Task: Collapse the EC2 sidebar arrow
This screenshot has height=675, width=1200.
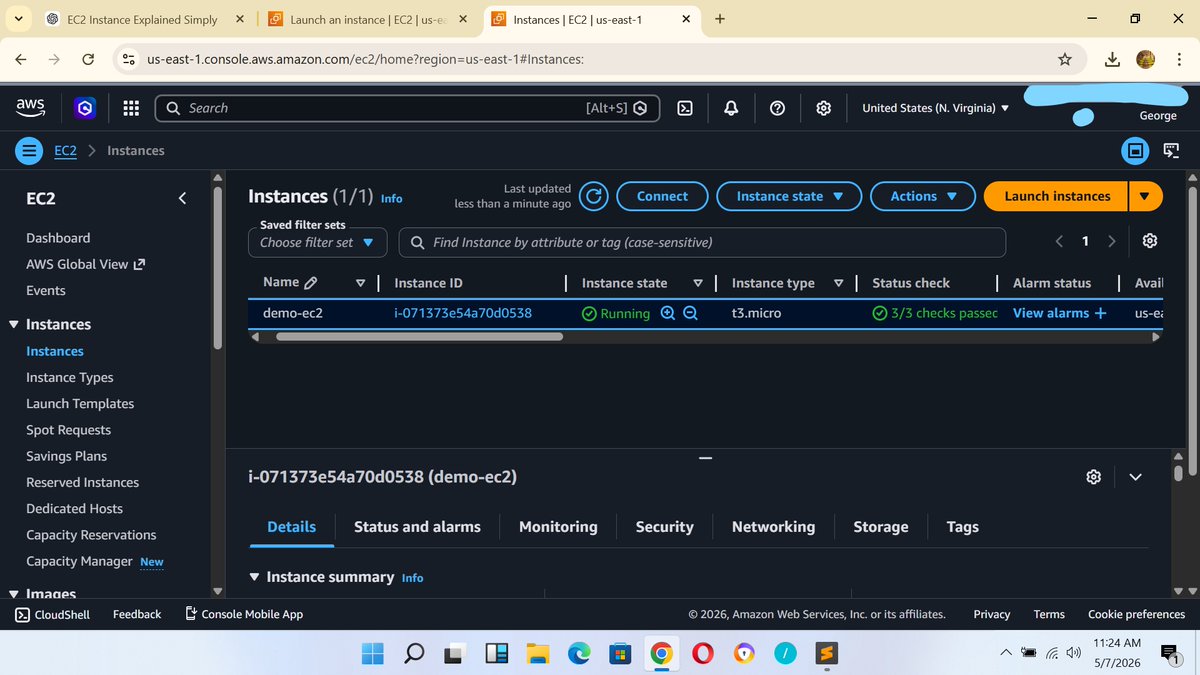Action: click(182, 198)
